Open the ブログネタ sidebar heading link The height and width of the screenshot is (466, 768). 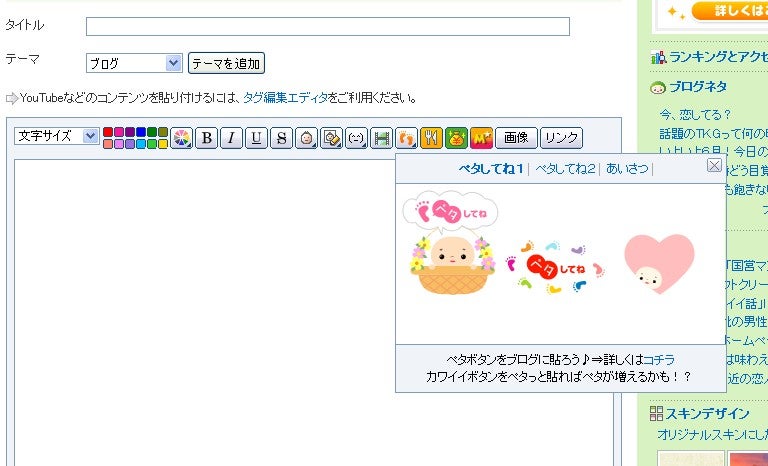(698, 87)
